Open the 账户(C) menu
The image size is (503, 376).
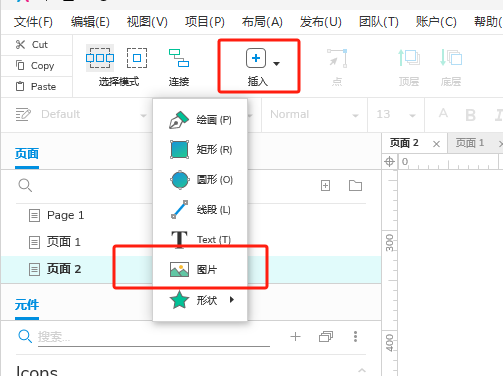pos(436,22)
